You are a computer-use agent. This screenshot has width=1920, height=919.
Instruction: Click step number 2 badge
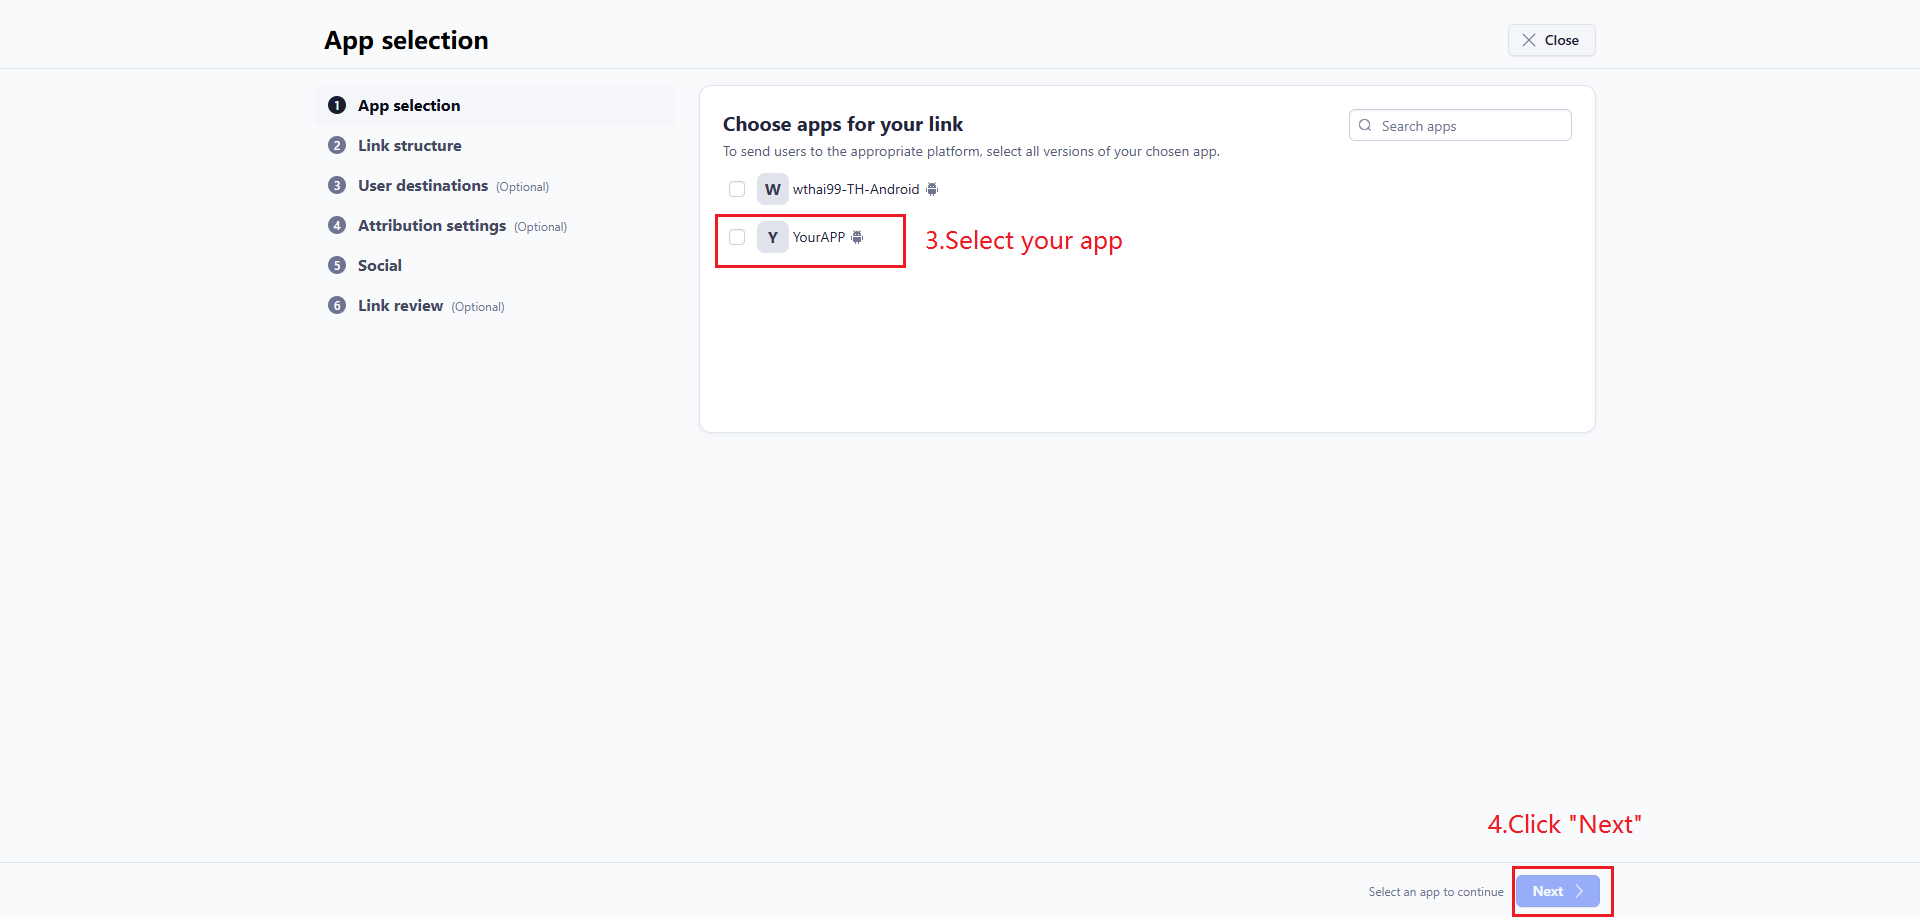[x=337, y=145]
